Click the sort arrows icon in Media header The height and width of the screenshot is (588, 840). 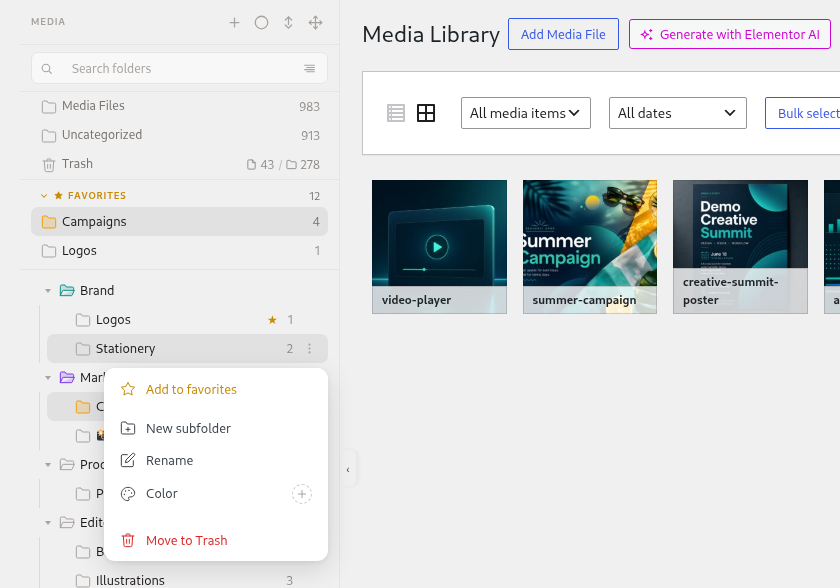click(x=288, y=22)
